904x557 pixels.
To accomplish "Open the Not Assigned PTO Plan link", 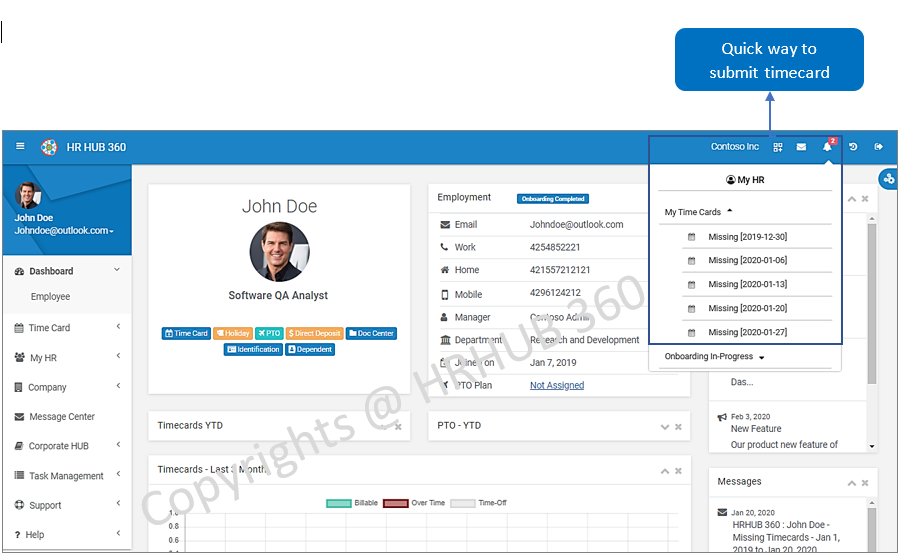I will [x=557, y=385].
